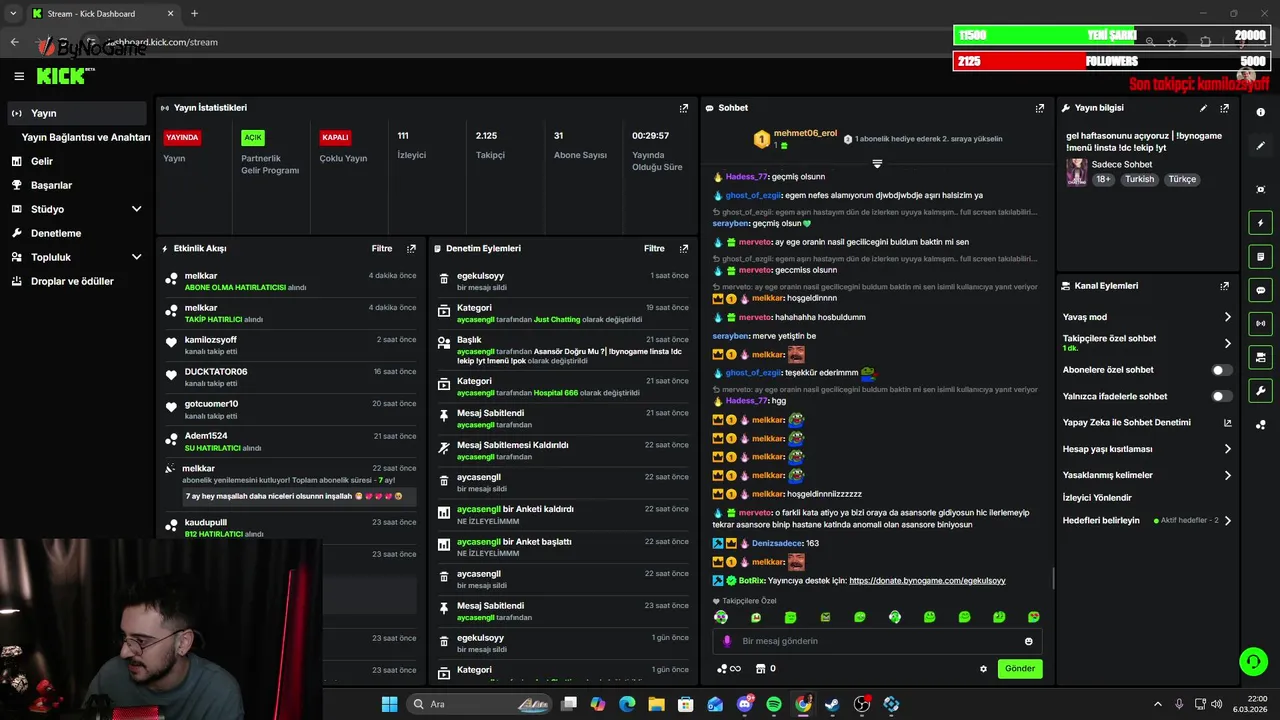Image resolution: width=1280 pixels, height=720 pixels.
Task: Show hidden system tray icons
Action: [x=1158, y=704]
